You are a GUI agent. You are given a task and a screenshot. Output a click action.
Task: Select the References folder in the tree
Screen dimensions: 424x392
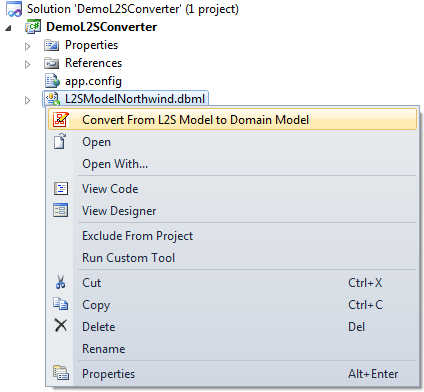click(93, 63)
